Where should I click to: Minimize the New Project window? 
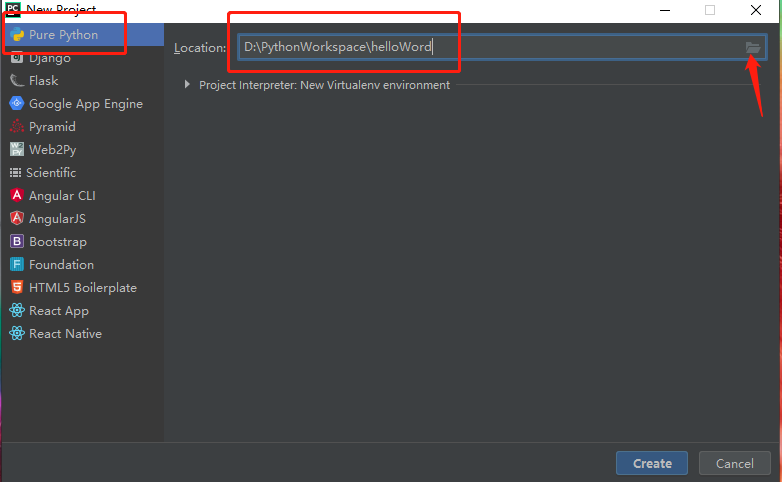click(665, 10)
